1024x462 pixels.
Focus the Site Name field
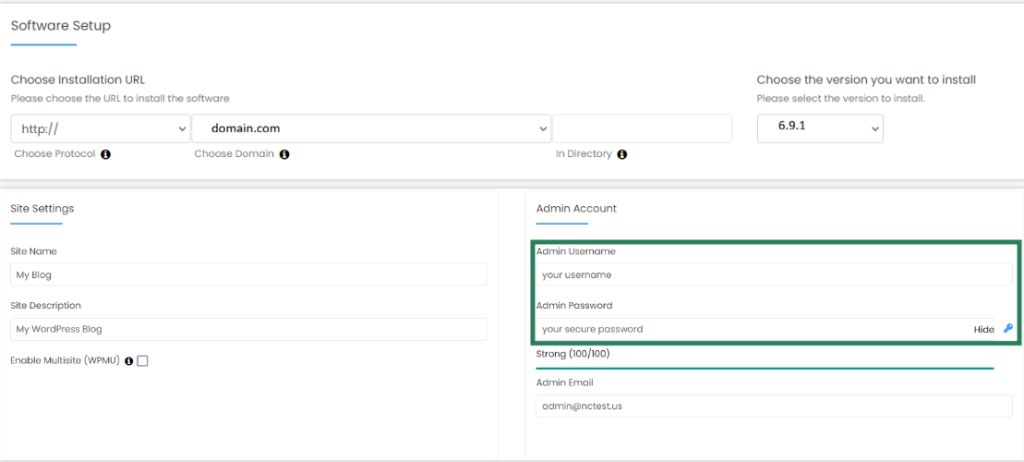(x=249, y=275)
